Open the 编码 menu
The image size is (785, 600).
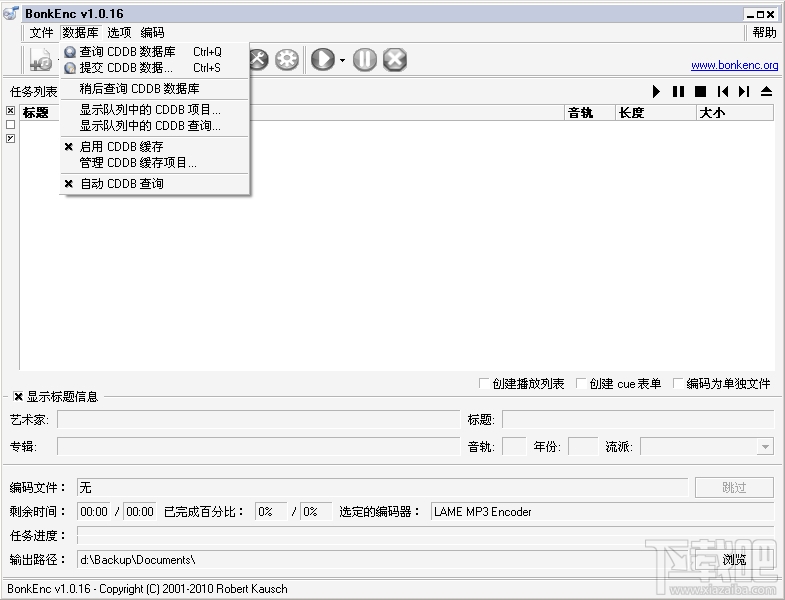152,33
